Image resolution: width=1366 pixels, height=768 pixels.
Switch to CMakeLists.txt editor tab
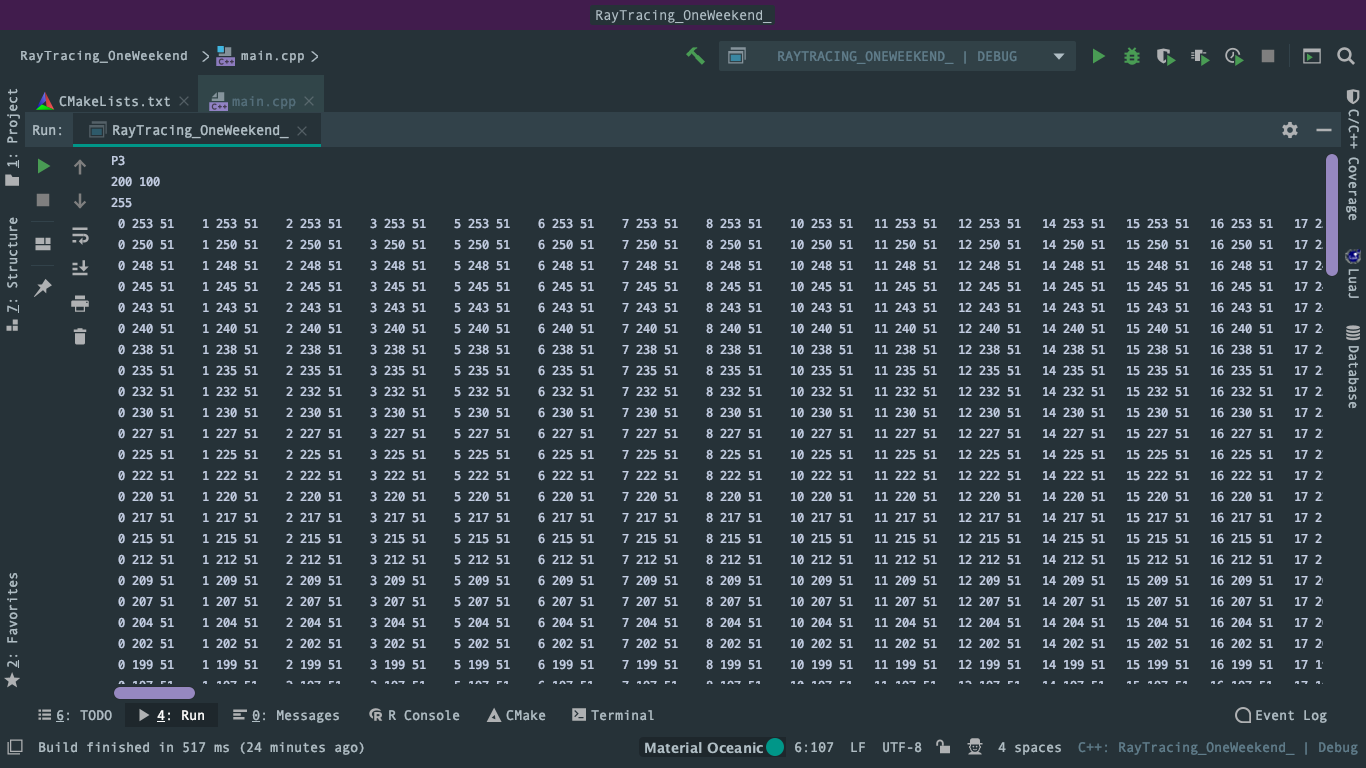click(113, 101)
